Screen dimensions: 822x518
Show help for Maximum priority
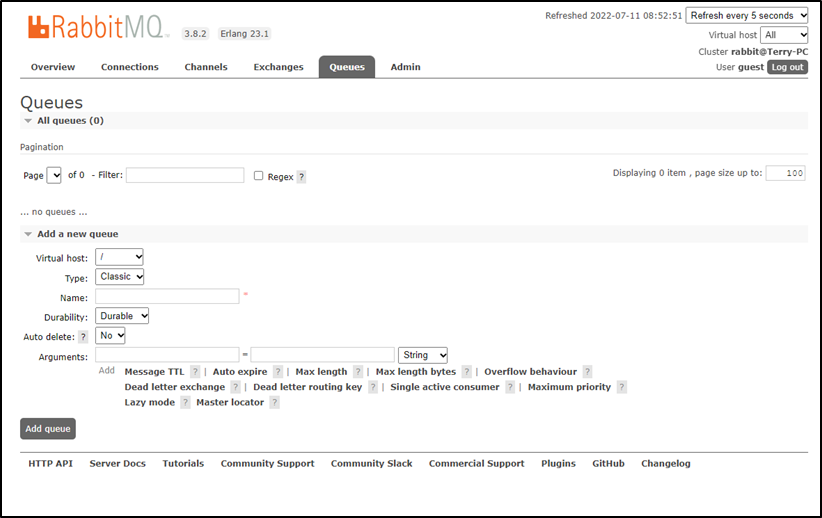tap(622, 387)
